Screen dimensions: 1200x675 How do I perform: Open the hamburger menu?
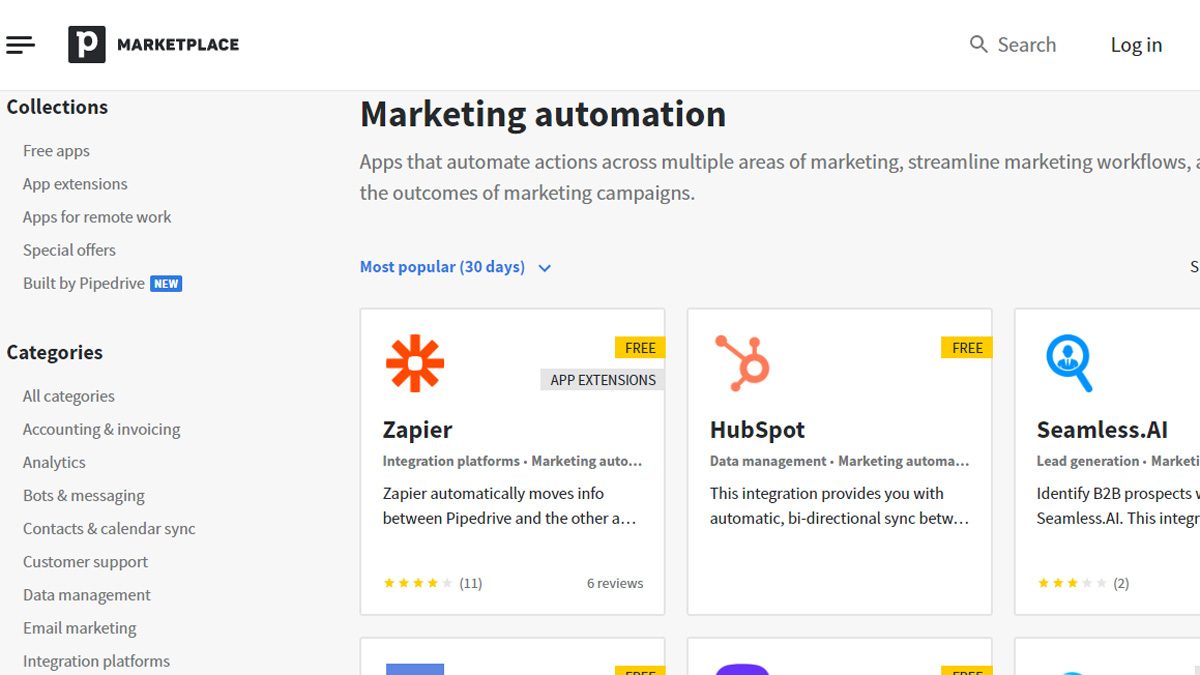pos(20,44)
